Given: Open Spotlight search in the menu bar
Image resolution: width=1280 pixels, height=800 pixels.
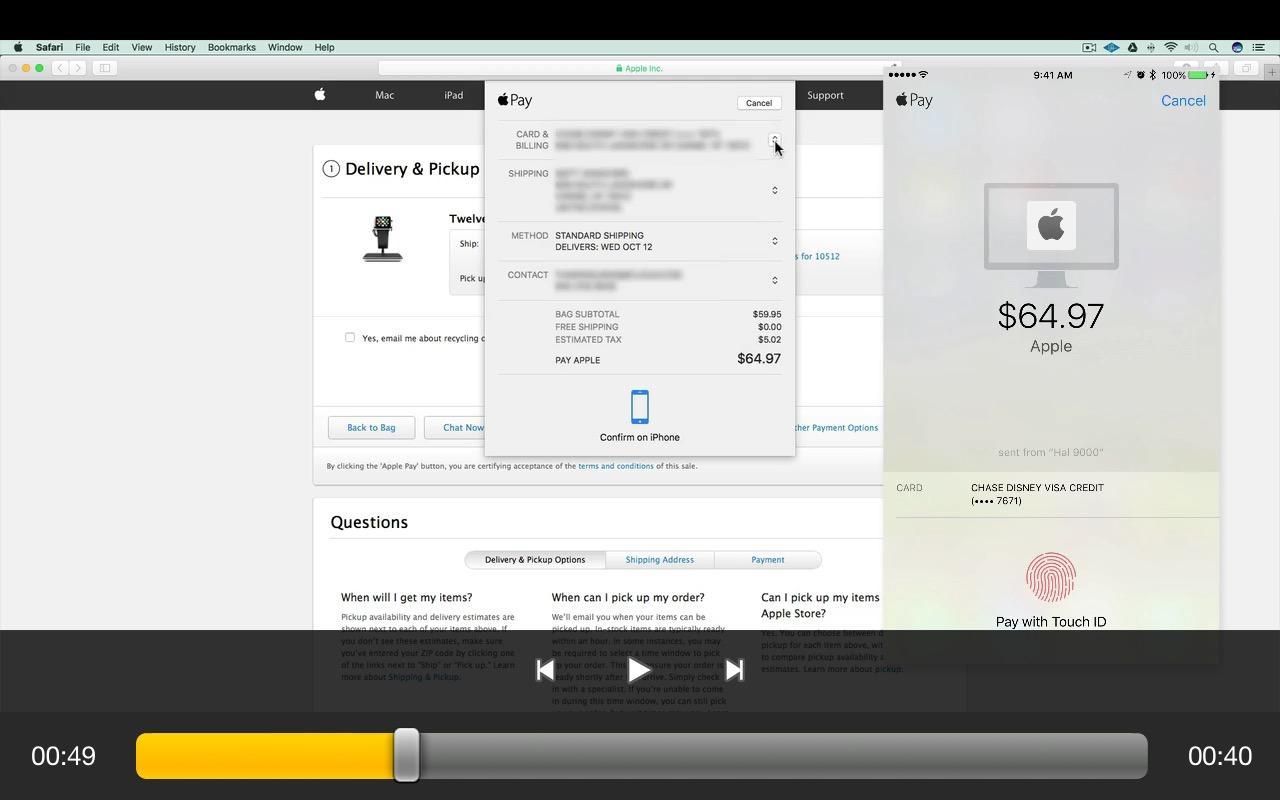Looking at the screenshot, I should tap(1214, 47).
